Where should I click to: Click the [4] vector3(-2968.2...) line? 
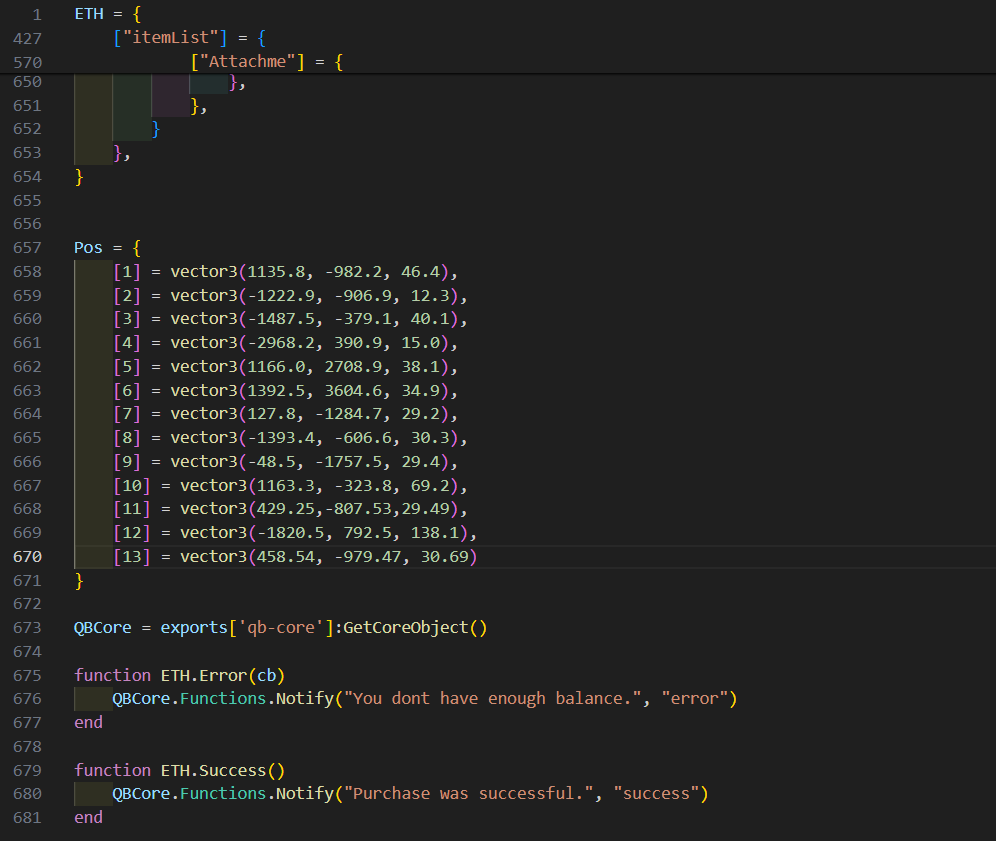pos(285,343)
